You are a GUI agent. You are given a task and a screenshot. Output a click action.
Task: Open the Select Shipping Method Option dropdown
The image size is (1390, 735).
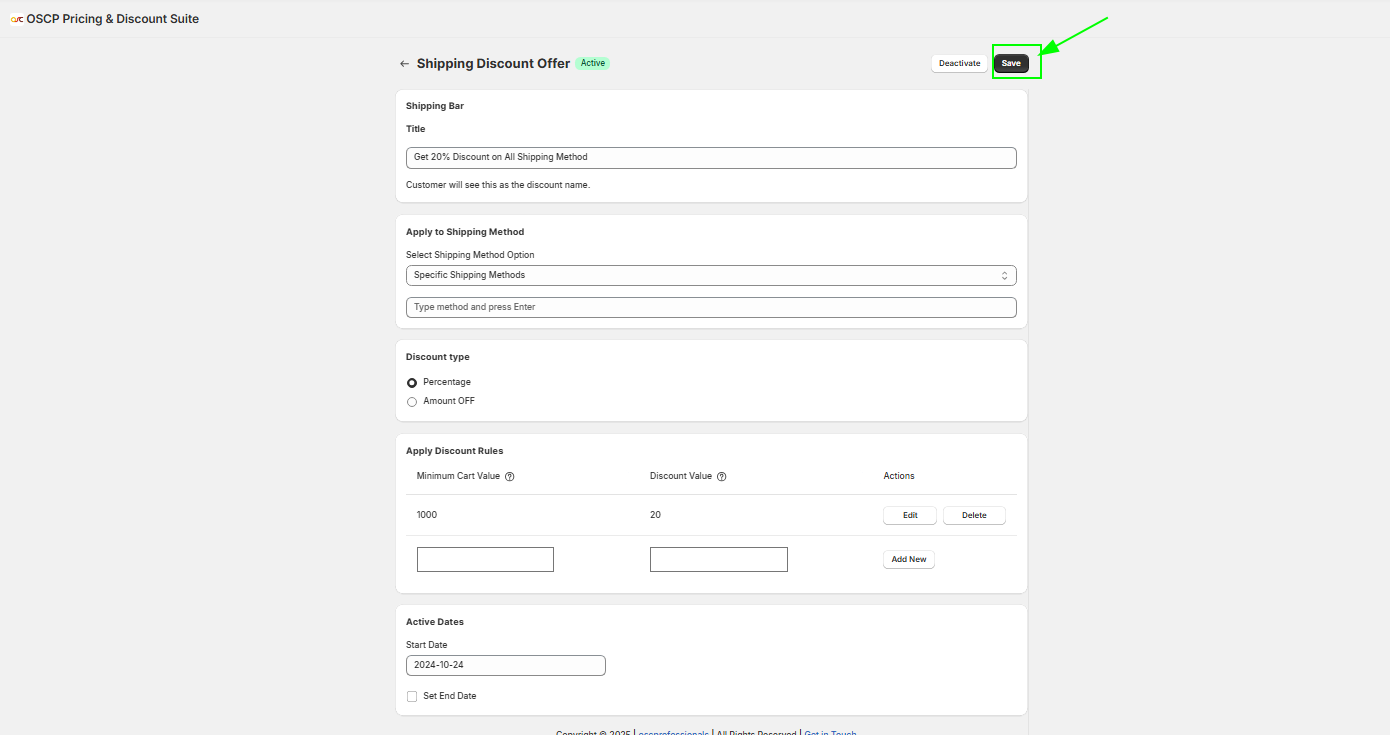tap(710, 275)
